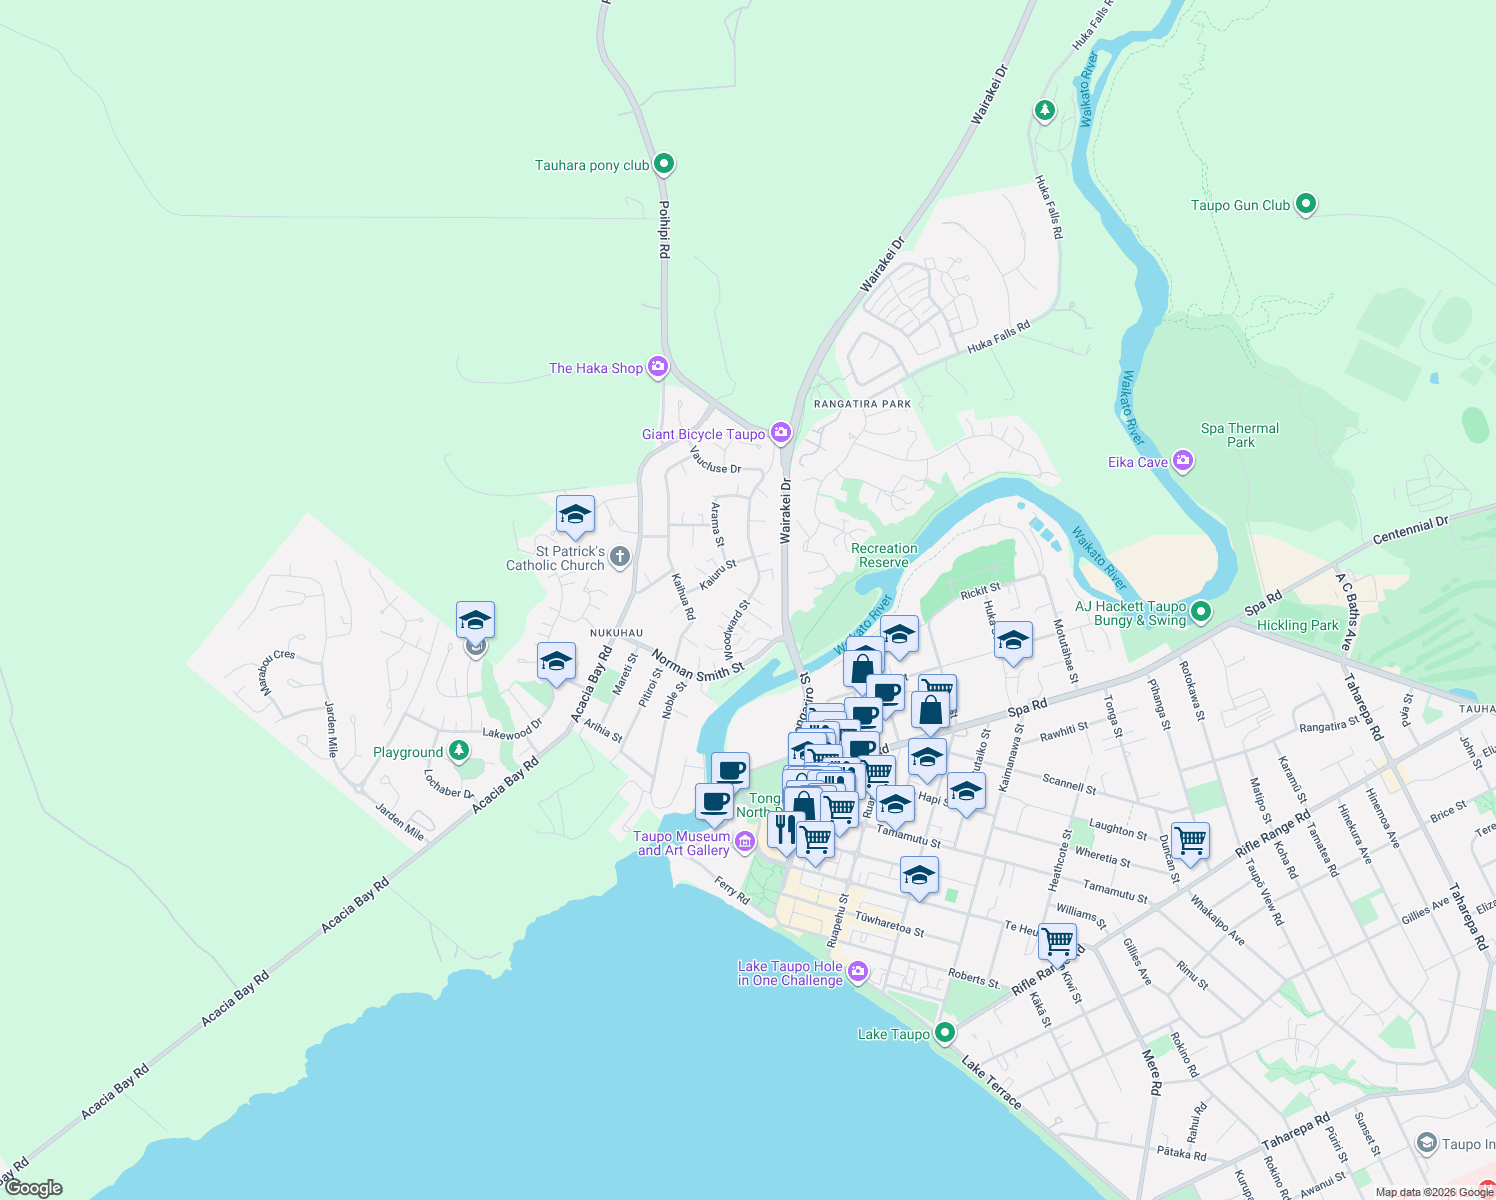Select the green Lake Taupo marker
Image resolution: width=1496 pixels, height=1200 pixels.
click(945, 1033)
